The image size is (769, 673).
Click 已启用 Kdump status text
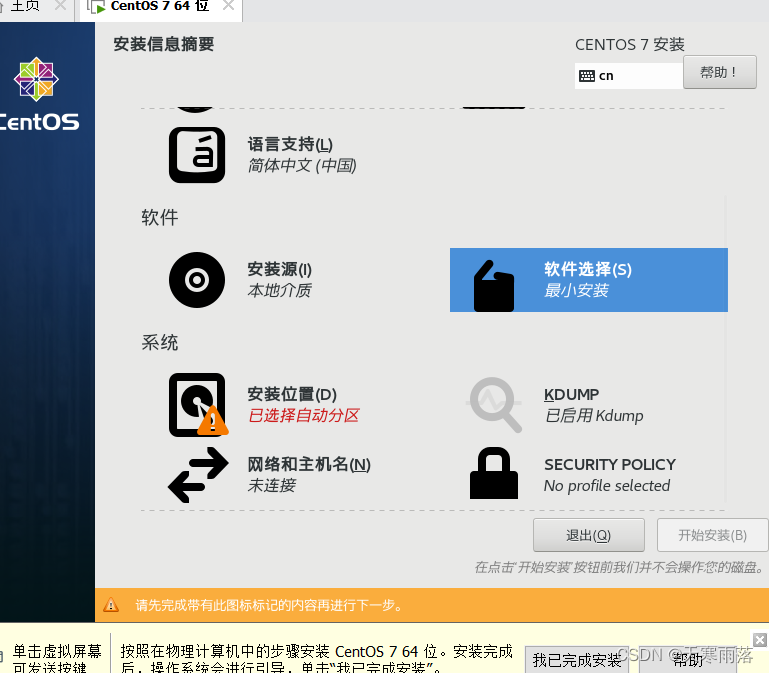point(593,415)
